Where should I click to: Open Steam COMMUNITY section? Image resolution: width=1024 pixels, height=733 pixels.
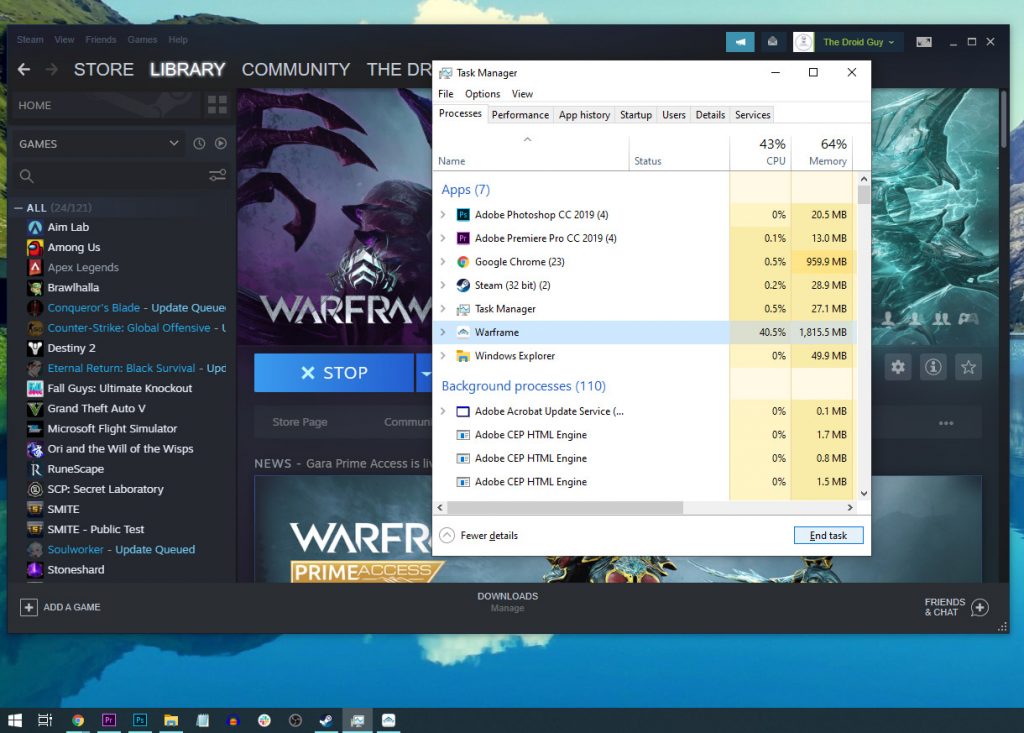[296, 69]
